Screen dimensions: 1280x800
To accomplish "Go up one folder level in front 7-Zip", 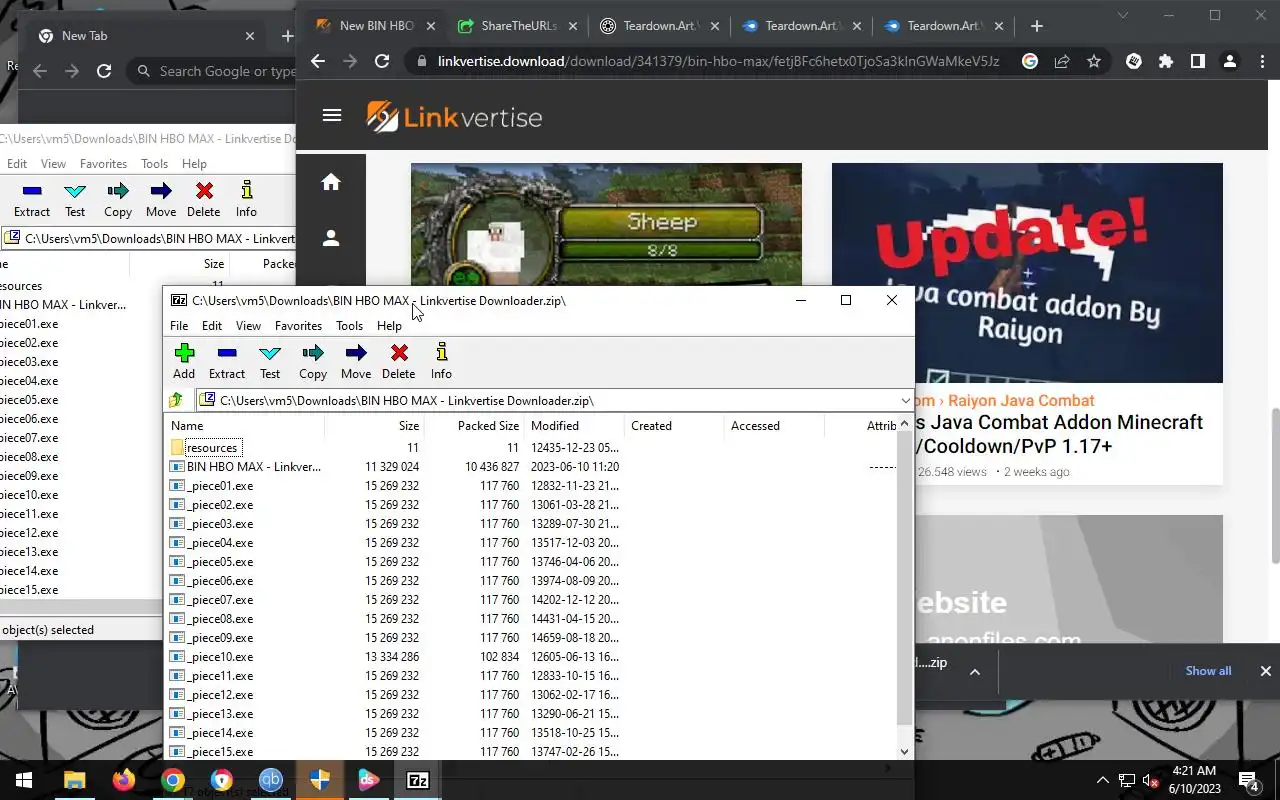I will point(177,400).
